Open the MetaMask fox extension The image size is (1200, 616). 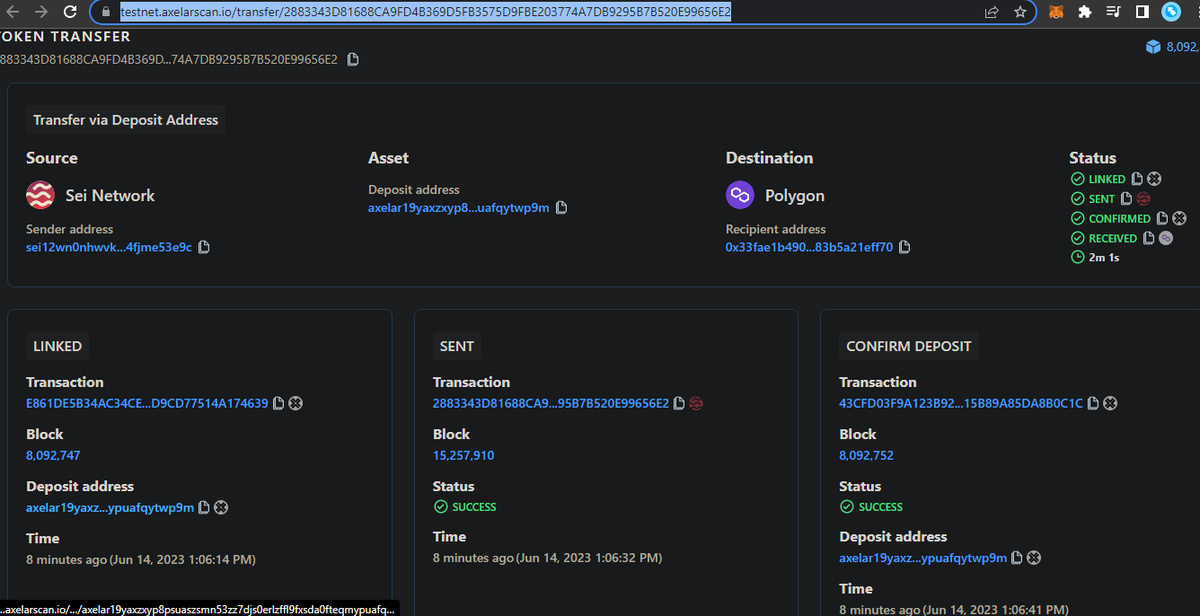[x=1056, y=12]
